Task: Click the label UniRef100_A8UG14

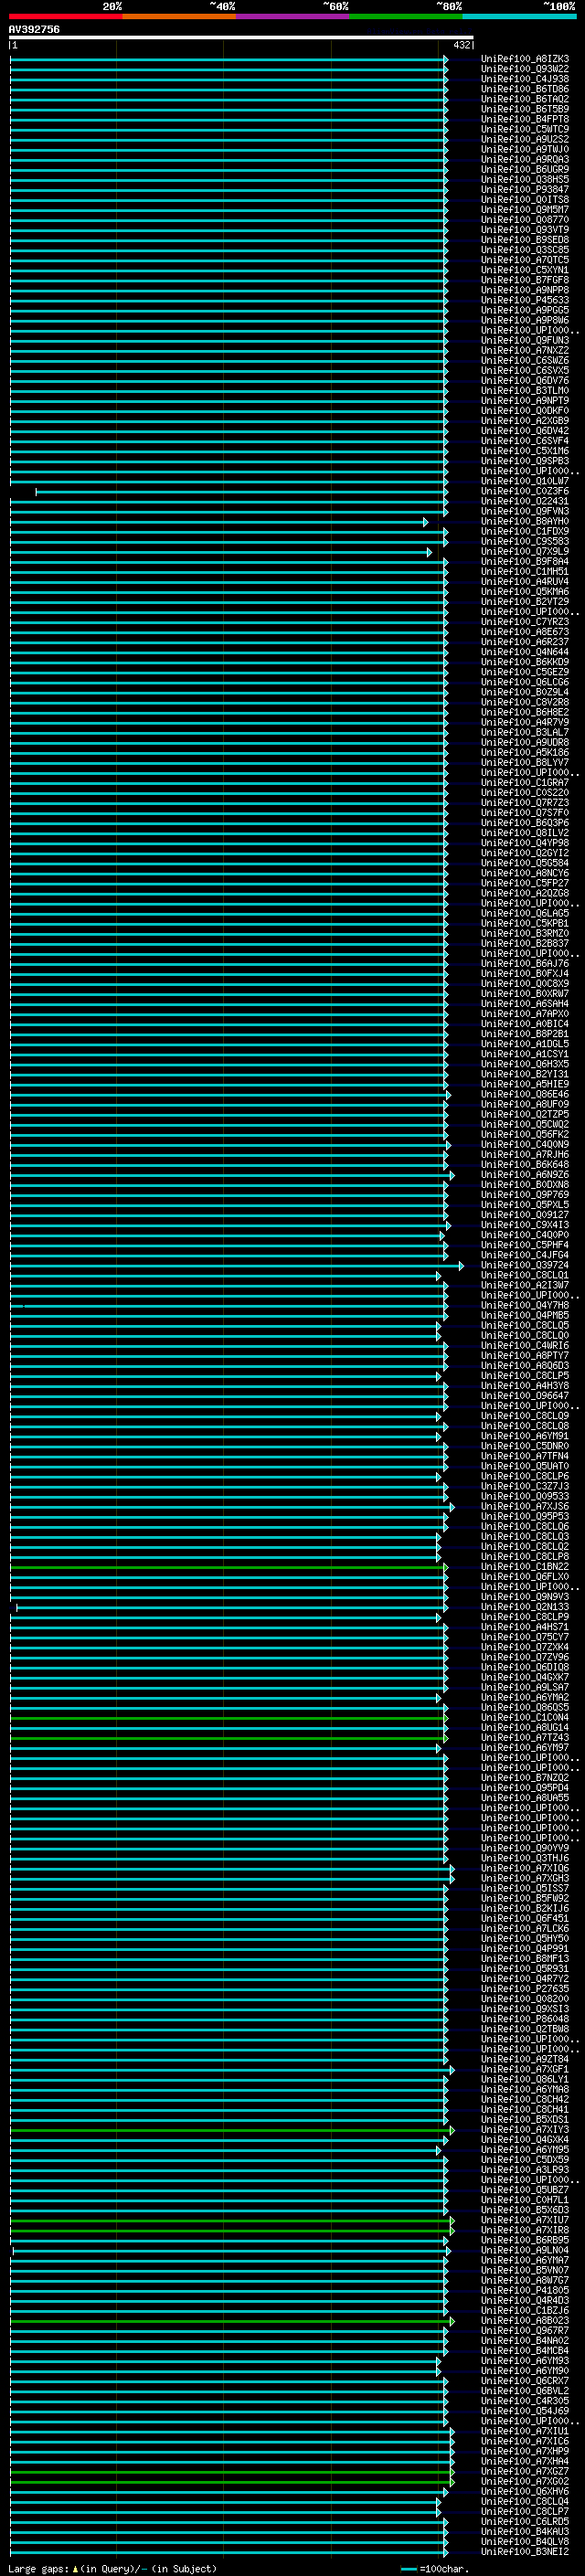Action: tap(525, 1727)
